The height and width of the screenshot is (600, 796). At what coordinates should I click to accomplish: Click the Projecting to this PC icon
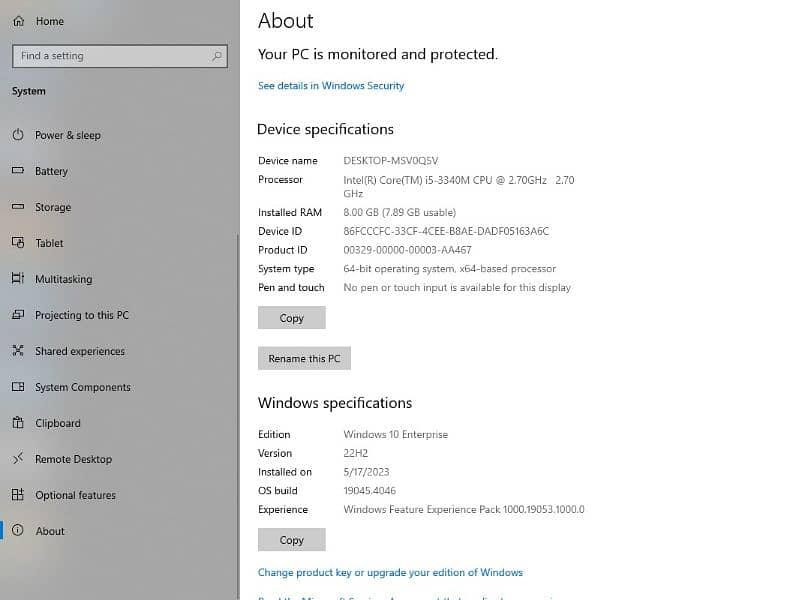coord(18,315)
